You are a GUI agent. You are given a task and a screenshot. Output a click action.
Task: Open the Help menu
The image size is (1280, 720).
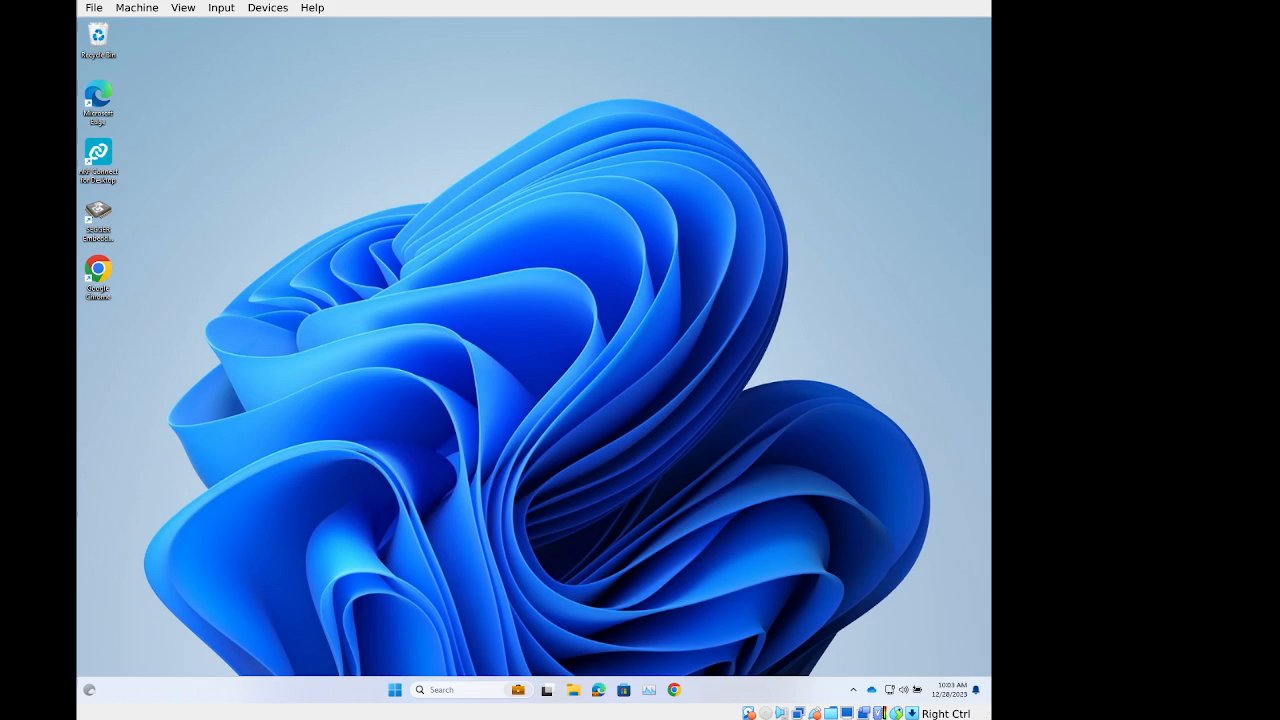pyautogui.click(x=312, y=8)
